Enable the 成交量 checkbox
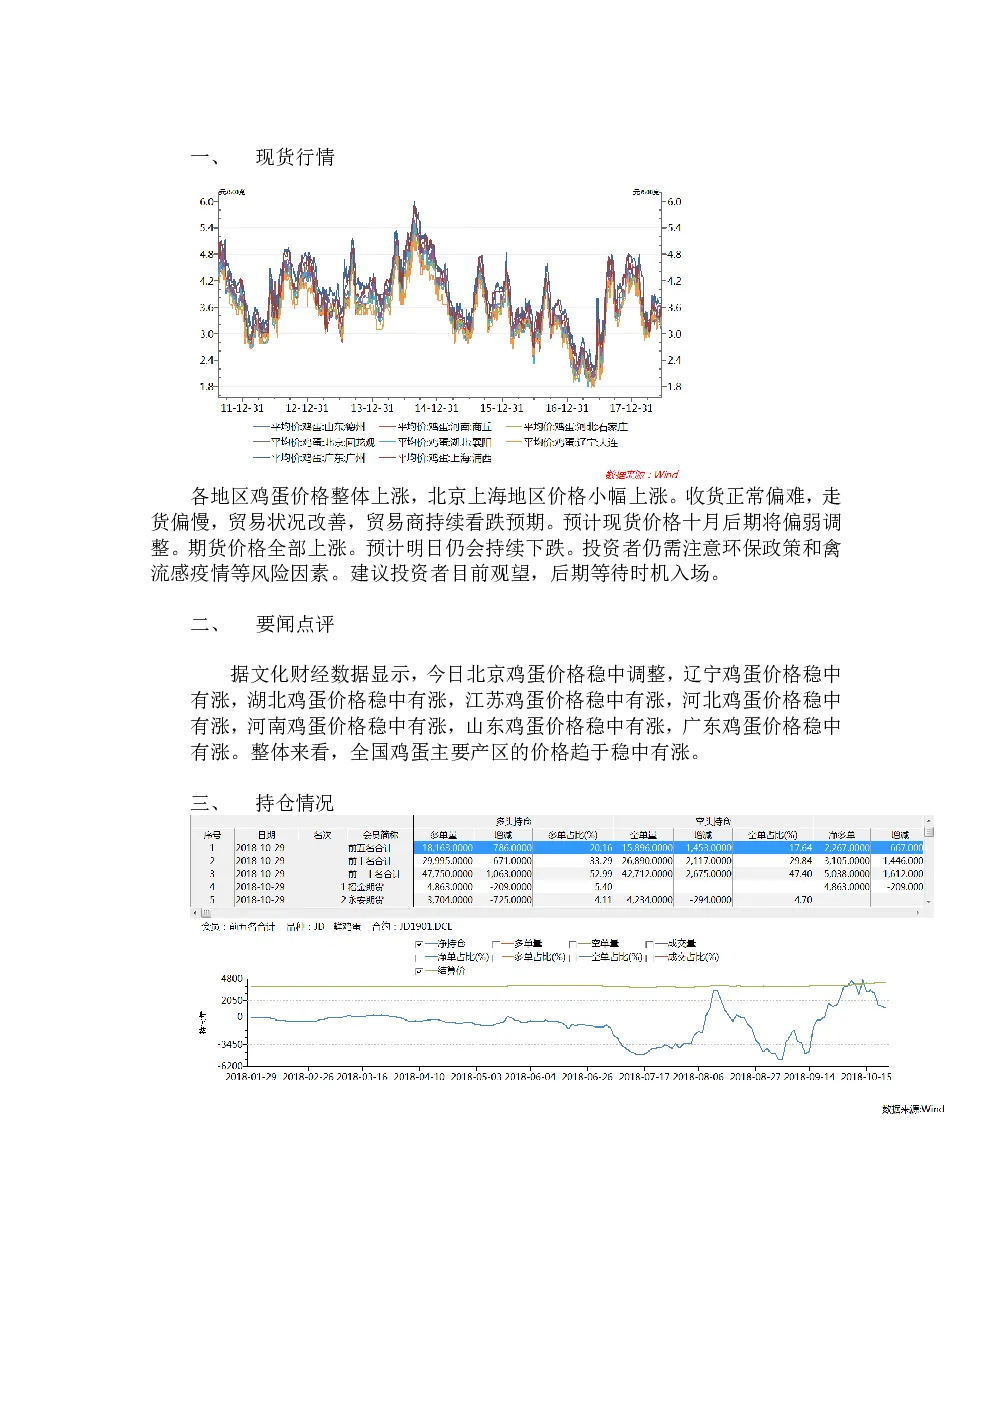The width and height of the screenshot is (992, 1403). tap(648, 943)
